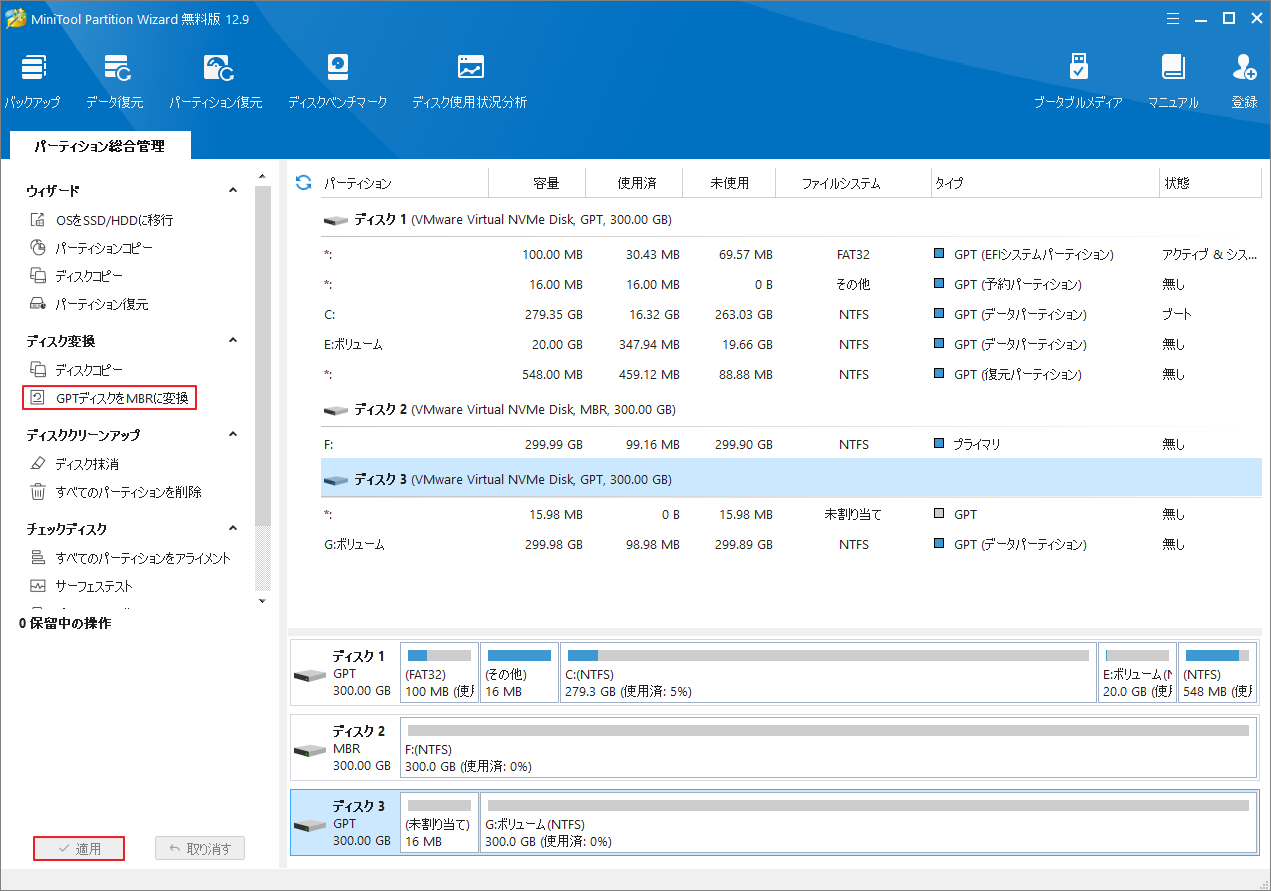Collapse the チェックディスク section
1271x891 pixels.
click(233, 528)
